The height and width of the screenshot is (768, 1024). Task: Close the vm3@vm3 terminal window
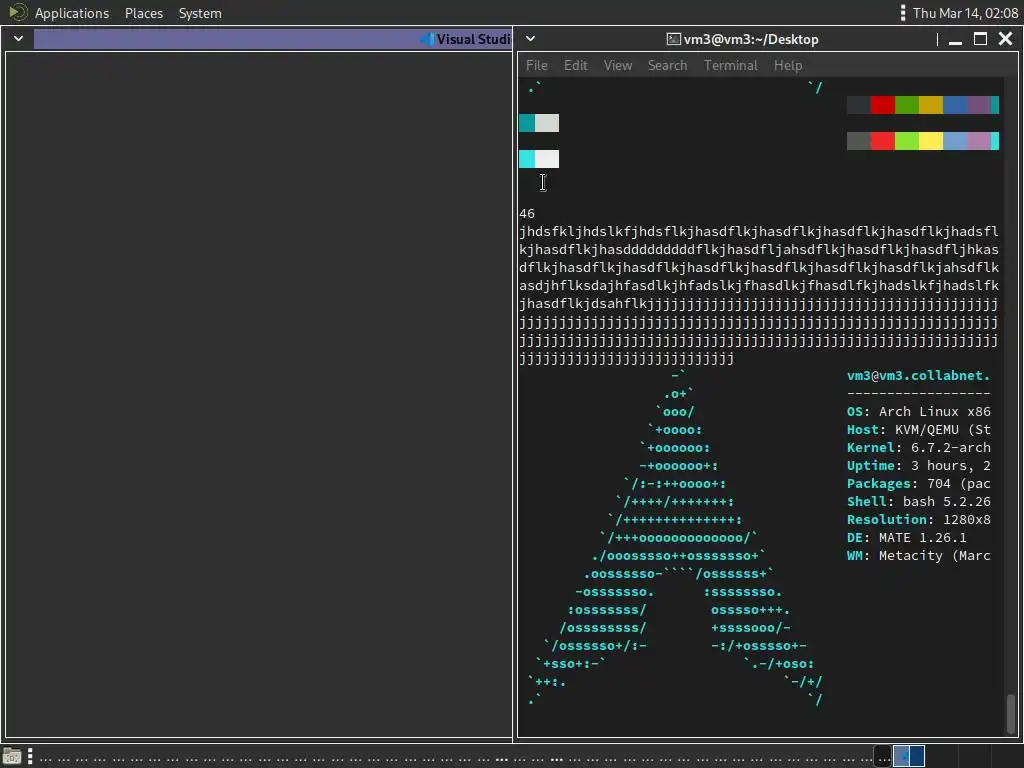1006,39
